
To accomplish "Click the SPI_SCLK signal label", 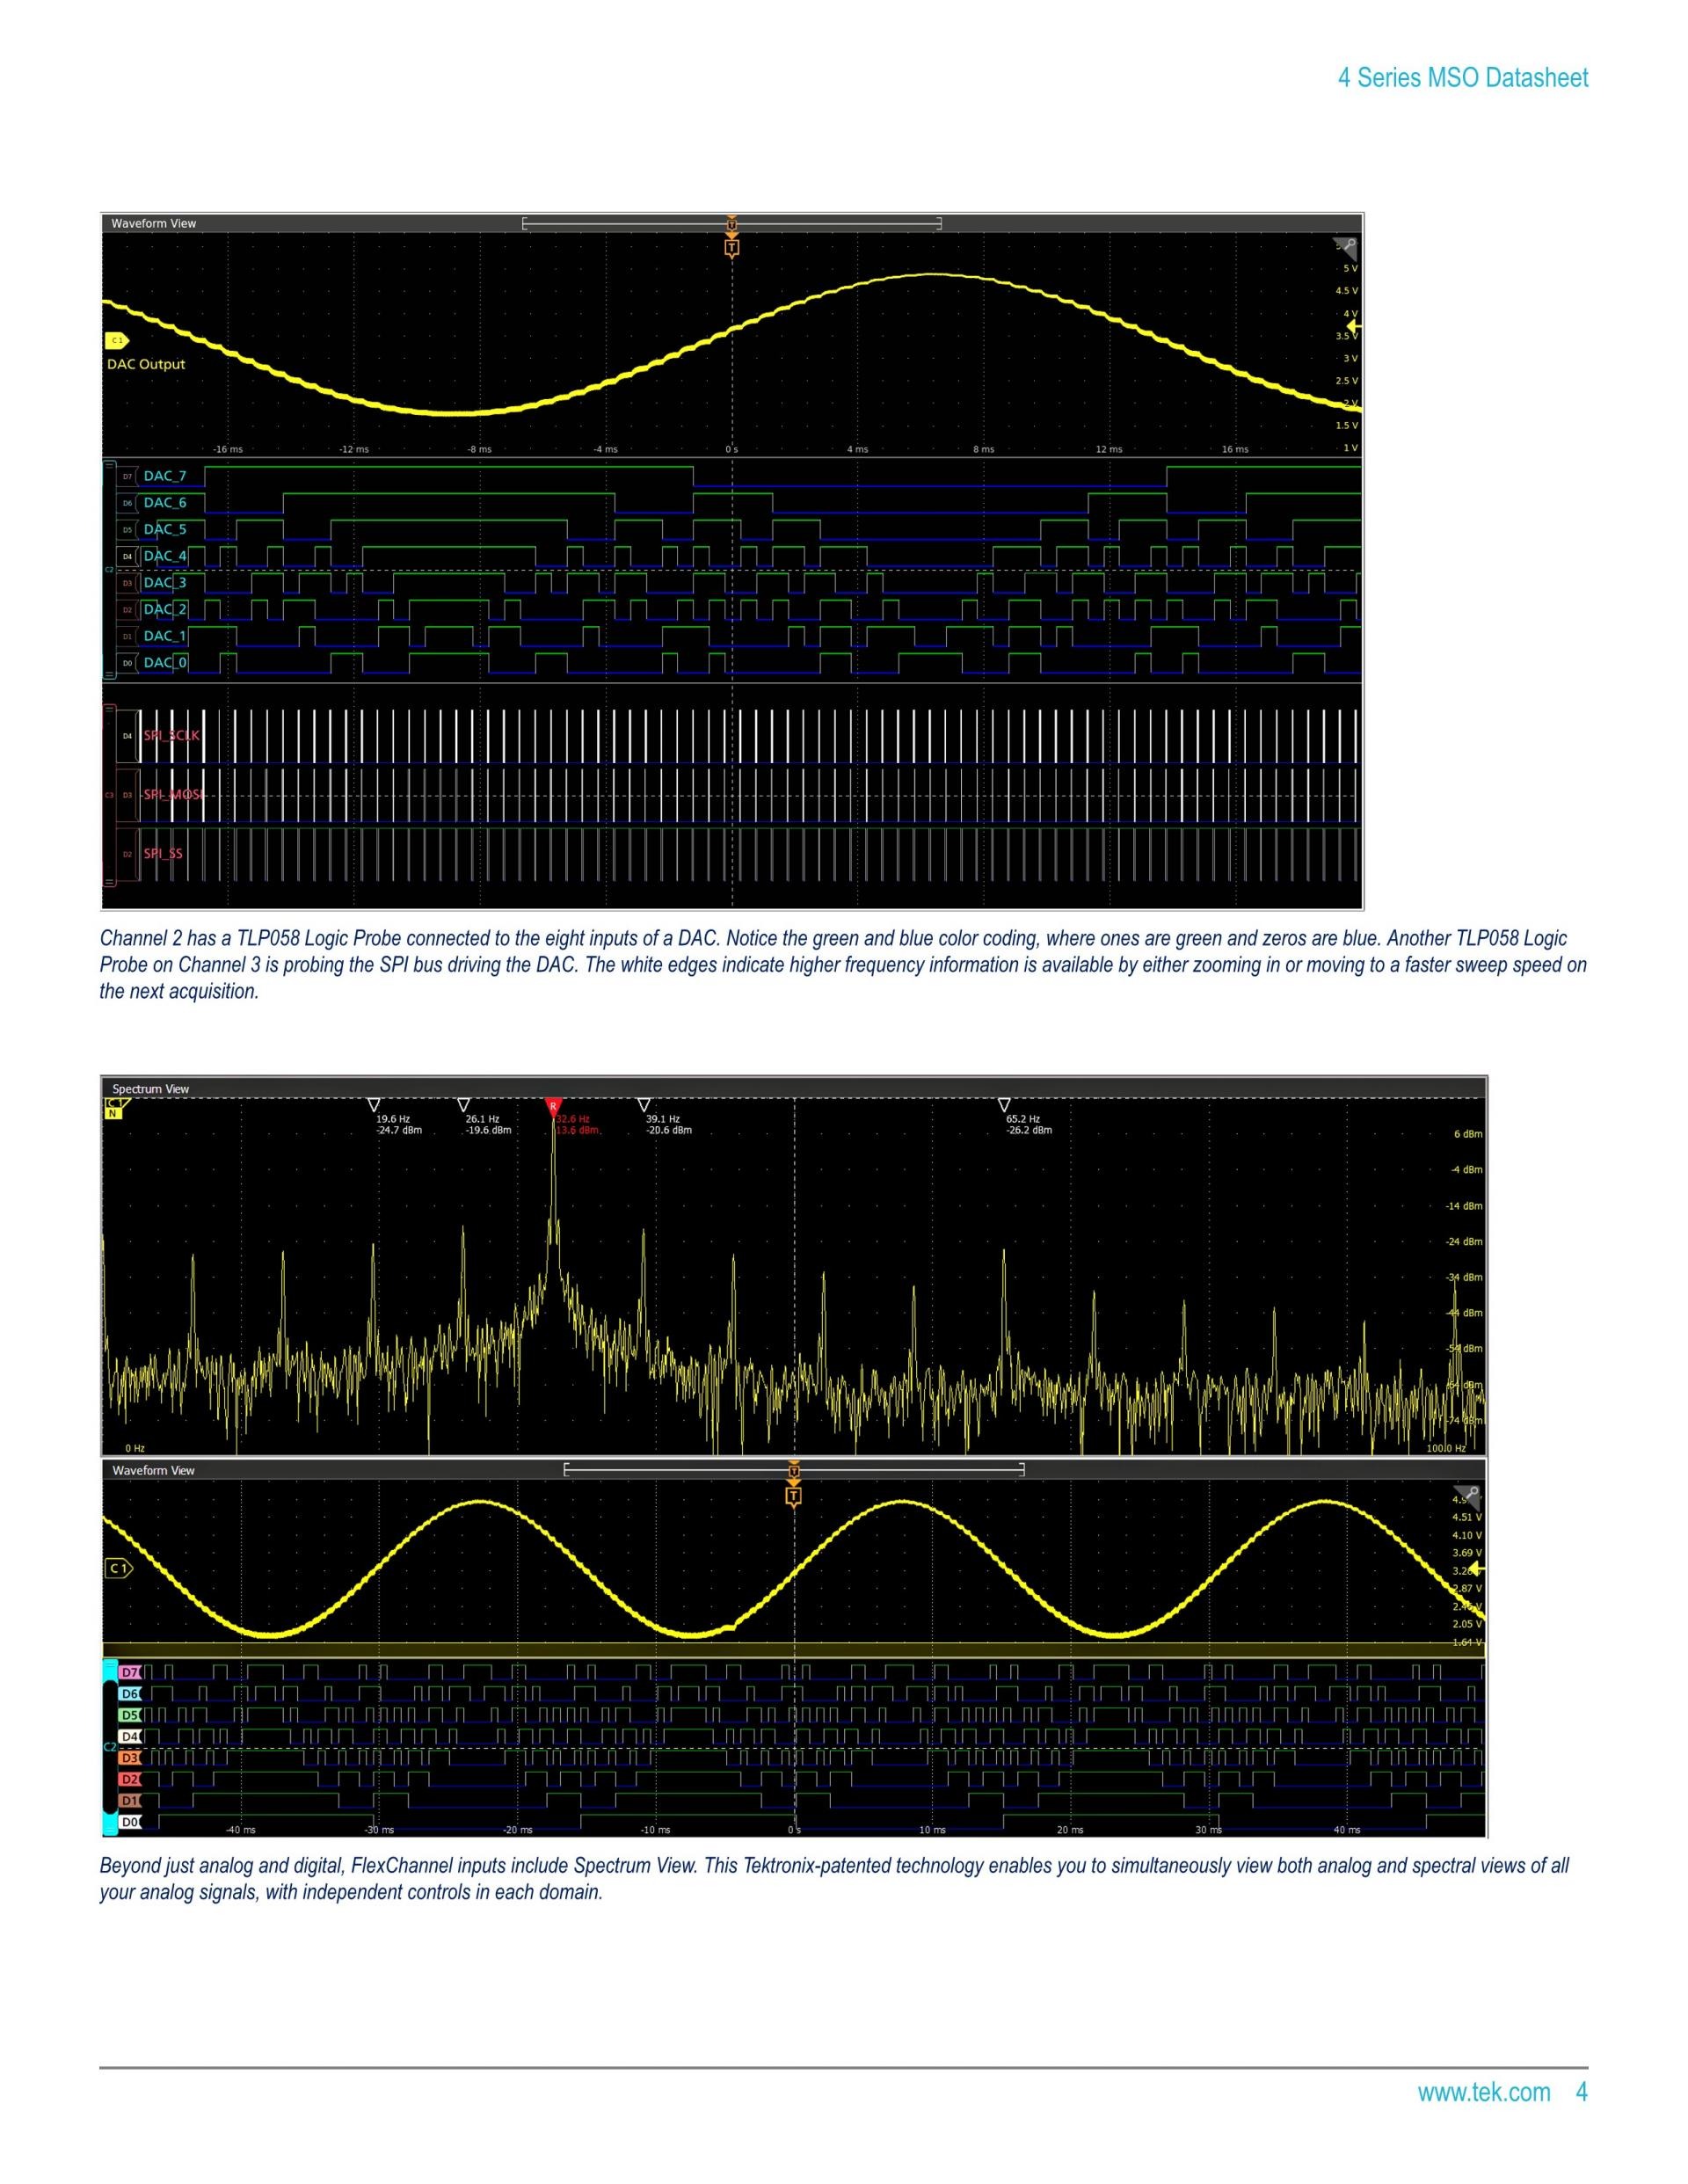I will pyautogui.click(x=171, y=735).
